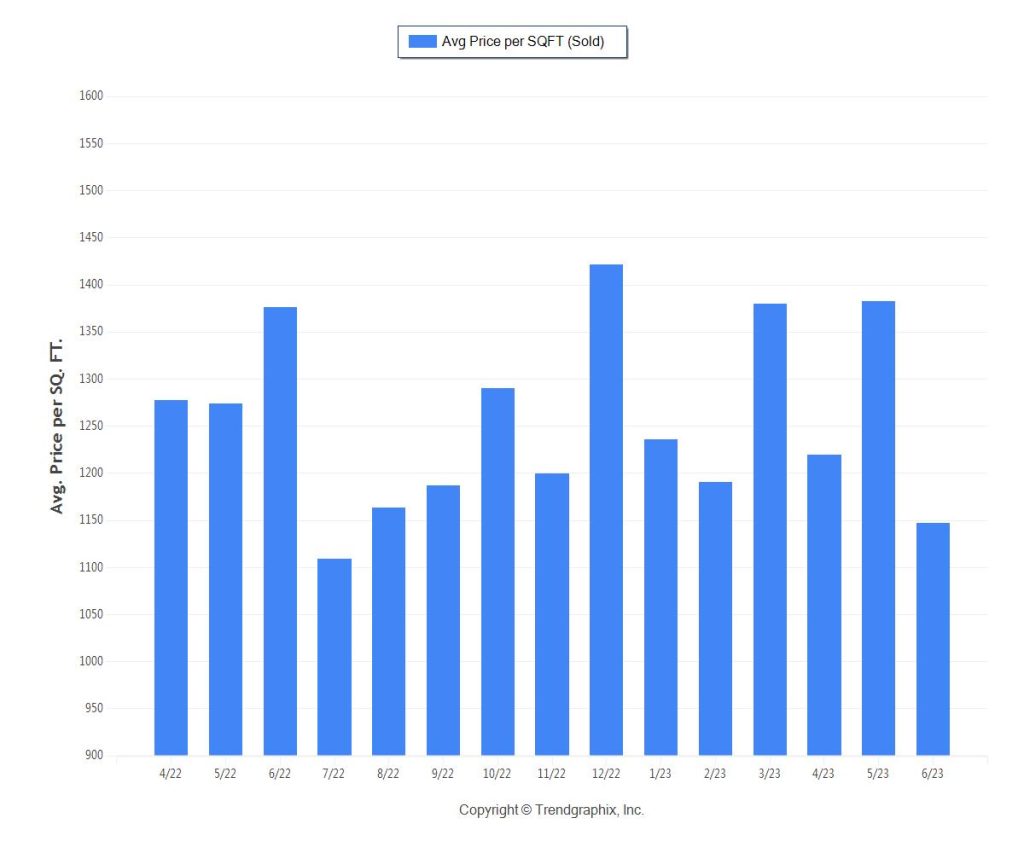1024x853 pixels.
Task: Select the 3/23 bar in the chart
Action: tap(770, 530)
